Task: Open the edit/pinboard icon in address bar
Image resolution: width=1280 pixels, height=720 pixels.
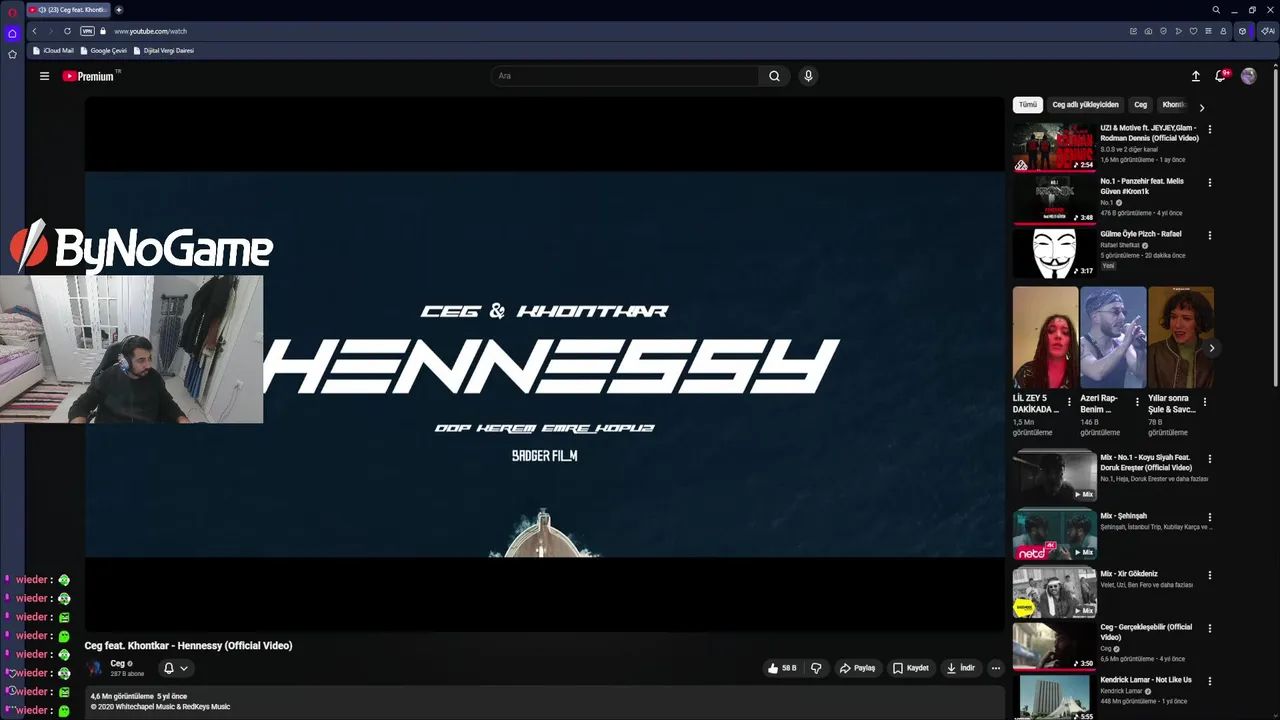Action: tap(1133, 31)
